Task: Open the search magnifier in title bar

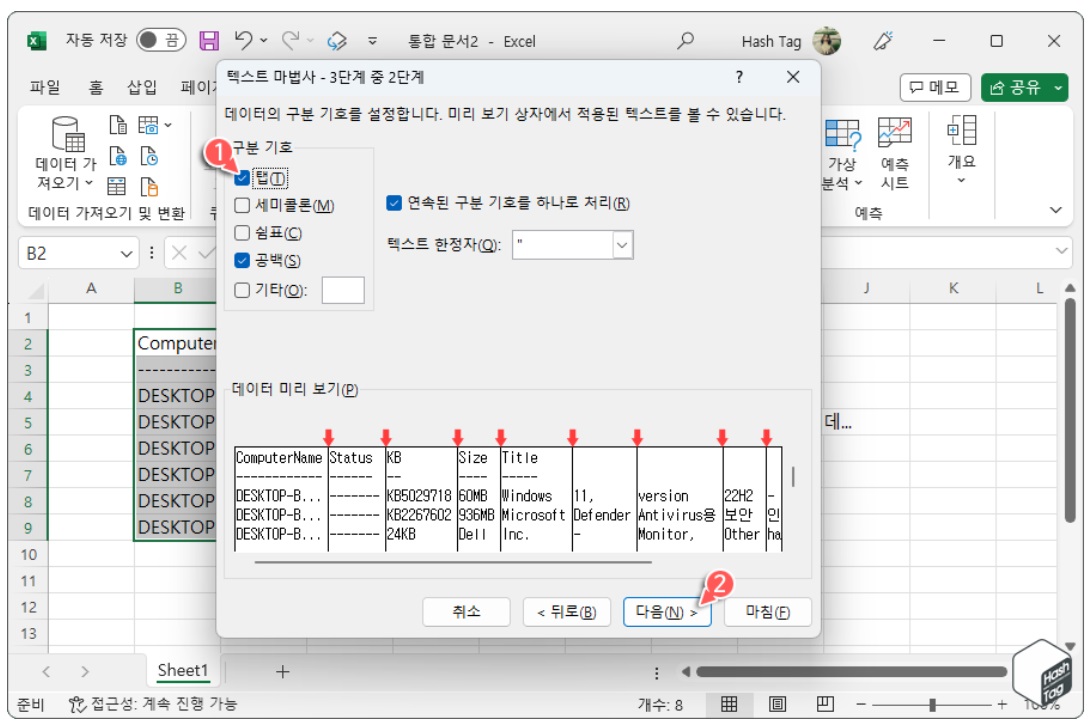Action: tap(685, 40)
